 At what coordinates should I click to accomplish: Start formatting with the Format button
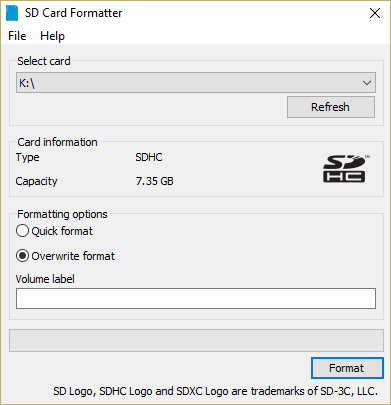point(347,368)
